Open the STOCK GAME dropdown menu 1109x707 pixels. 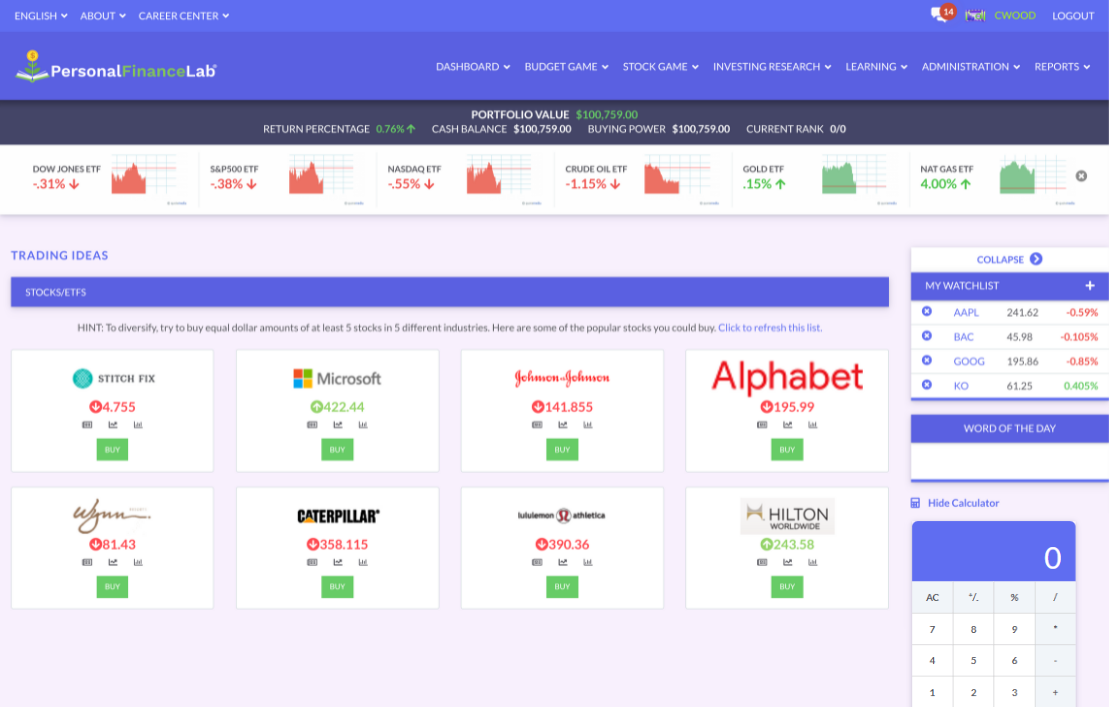[x=661, y=66]
